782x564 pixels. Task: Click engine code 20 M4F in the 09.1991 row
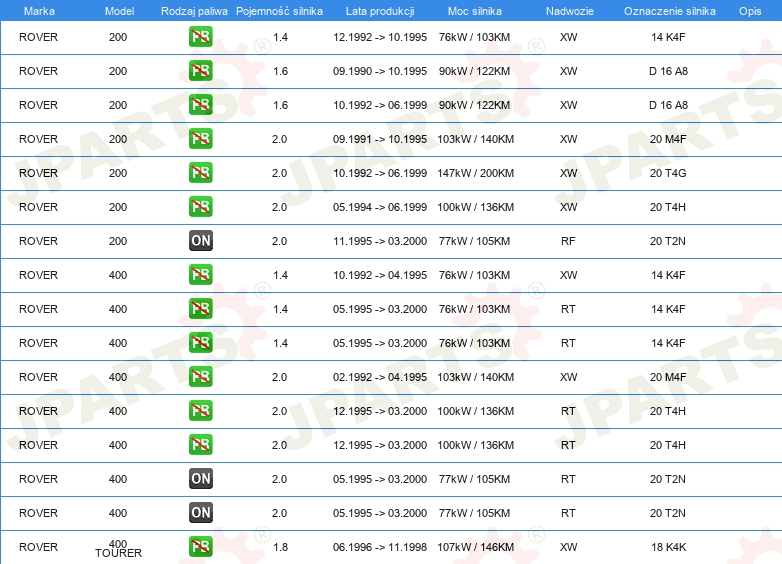point(668,139)
